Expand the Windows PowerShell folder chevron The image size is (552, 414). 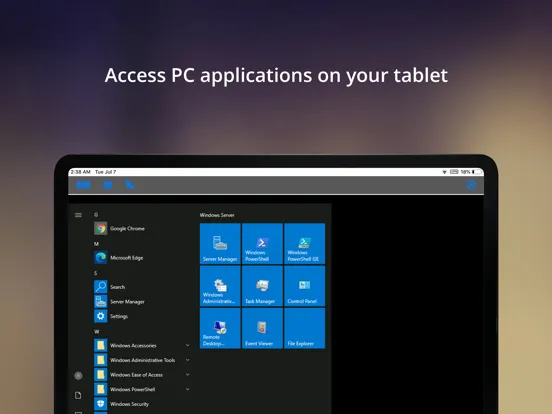pyautogui.click(x=188, y=389)
